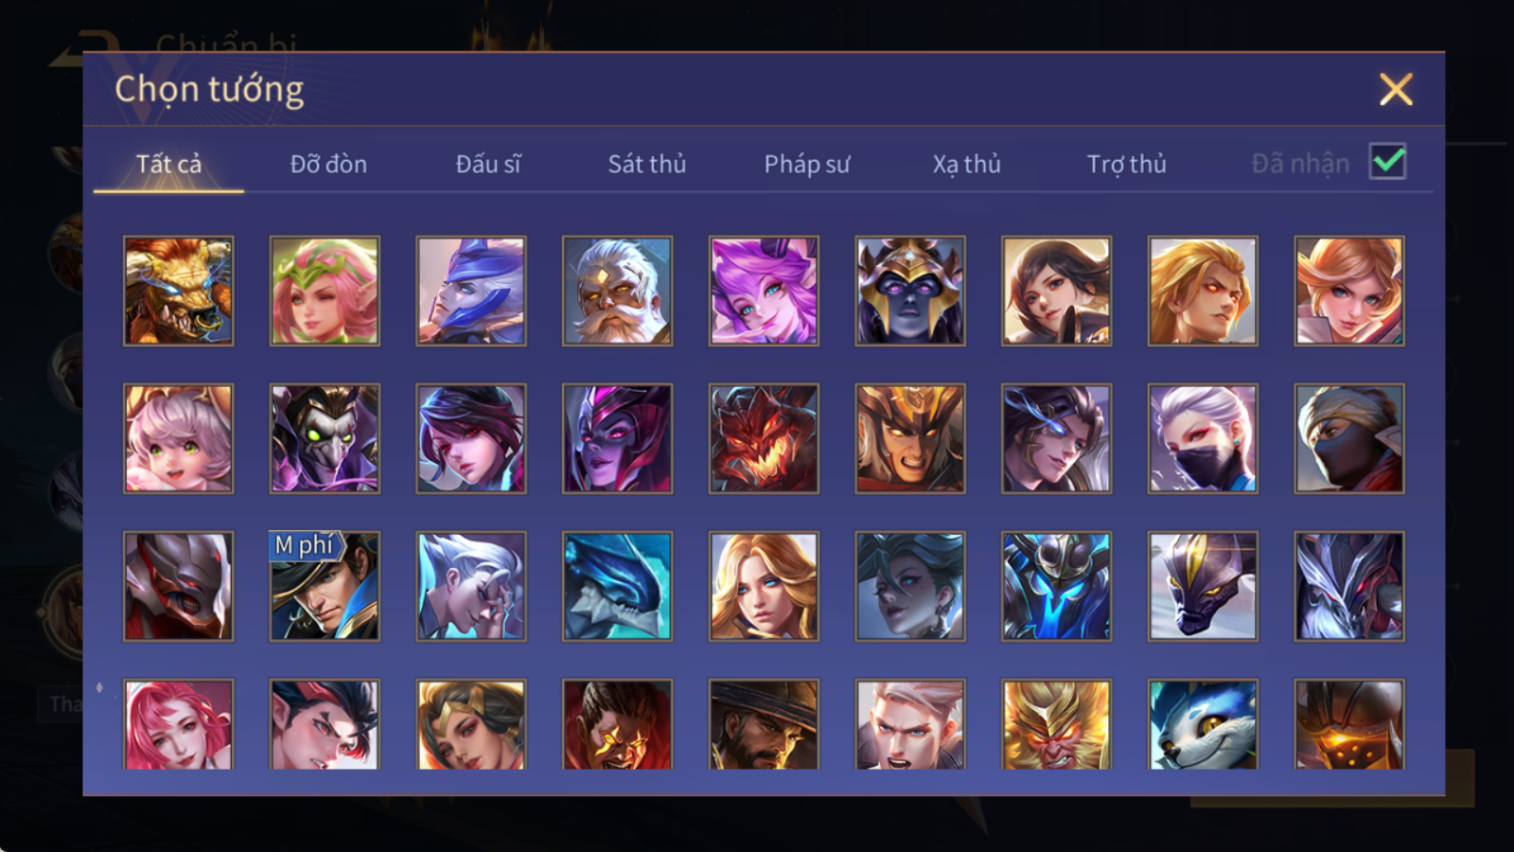Screen dimensions: 1514x852
Task: Open the 'Trợ thủ' tab
Action: pos(1126,164)
